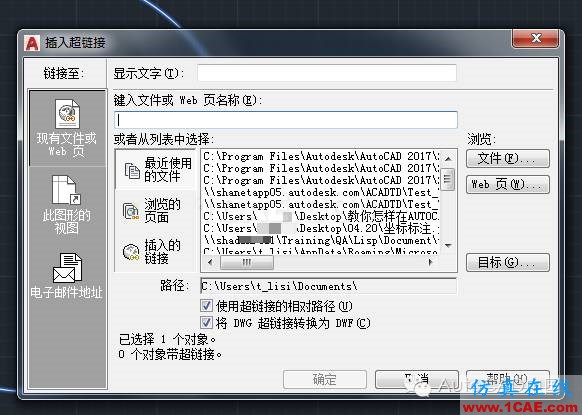
Task: Choose the view of this drawing icon
Action: (x=66, y=190)
